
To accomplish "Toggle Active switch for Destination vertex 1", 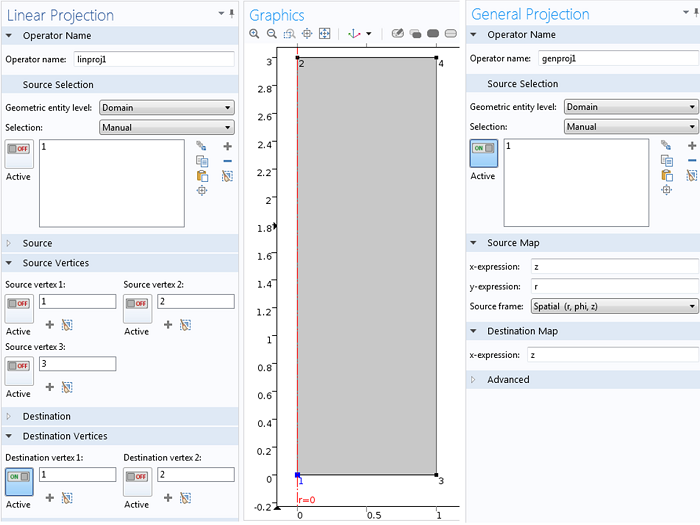I will 18,477.
